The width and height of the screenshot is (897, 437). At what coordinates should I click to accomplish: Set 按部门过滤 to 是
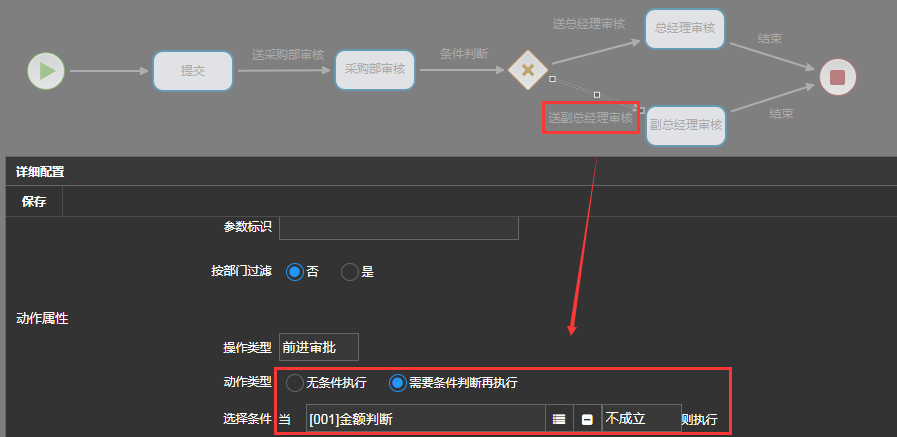(350, 272)
